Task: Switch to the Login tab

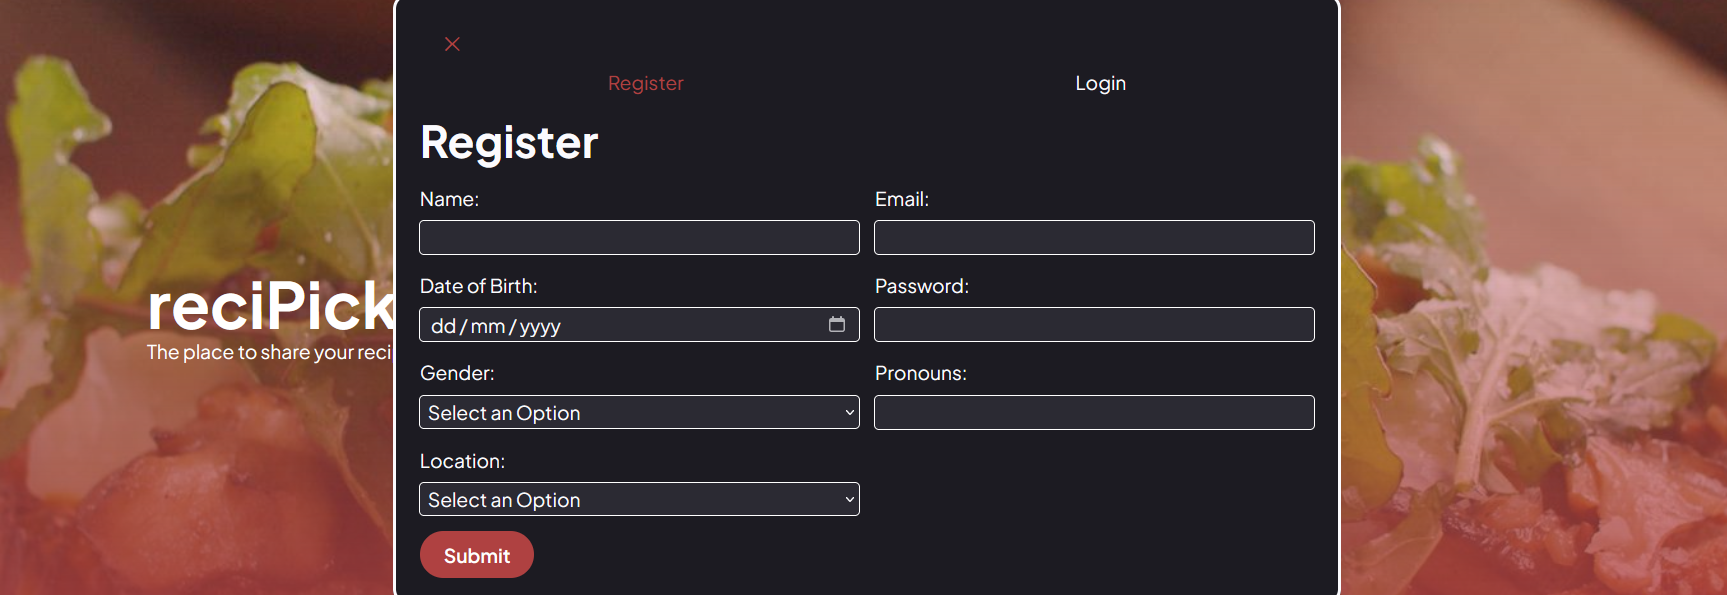Action: tap(1100, 83)
